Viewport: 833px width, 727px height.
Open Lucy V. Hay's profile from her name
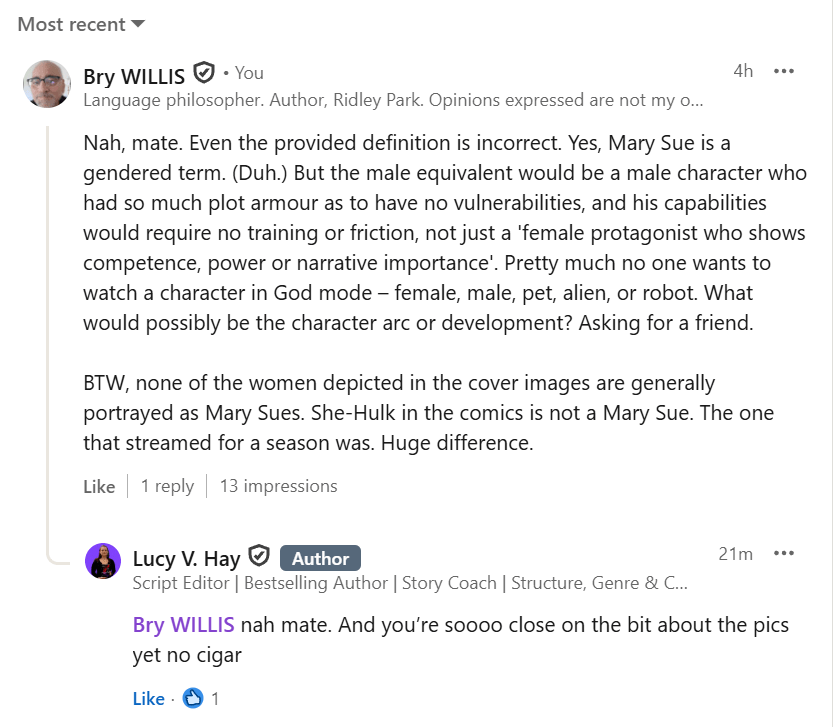(x=186, y=558)
